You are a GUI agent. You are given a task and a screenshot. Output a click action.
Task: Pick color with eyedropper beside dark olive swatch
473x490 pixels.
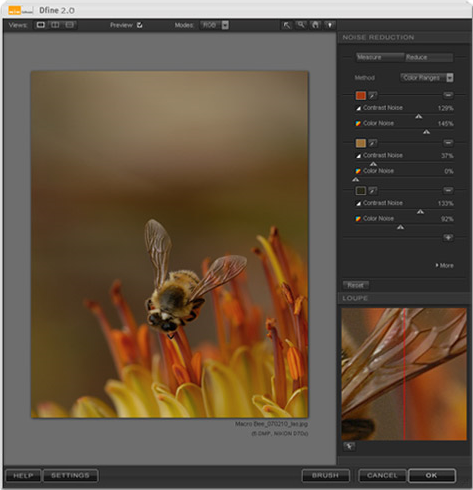click(x=373, y=191)
